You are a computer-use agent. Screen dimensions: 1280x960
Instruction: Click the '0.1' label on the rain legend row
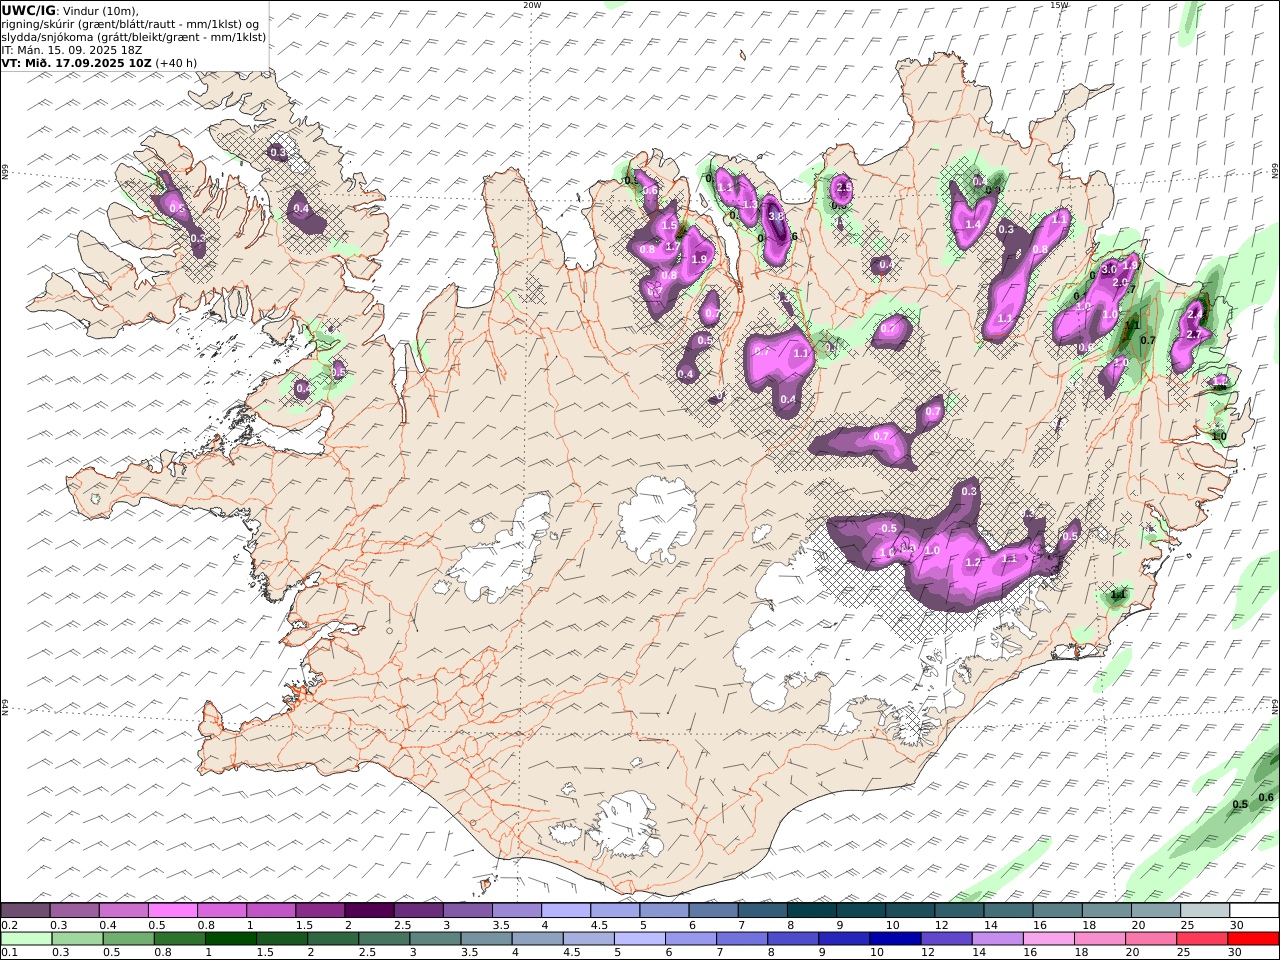pos(9,952)
